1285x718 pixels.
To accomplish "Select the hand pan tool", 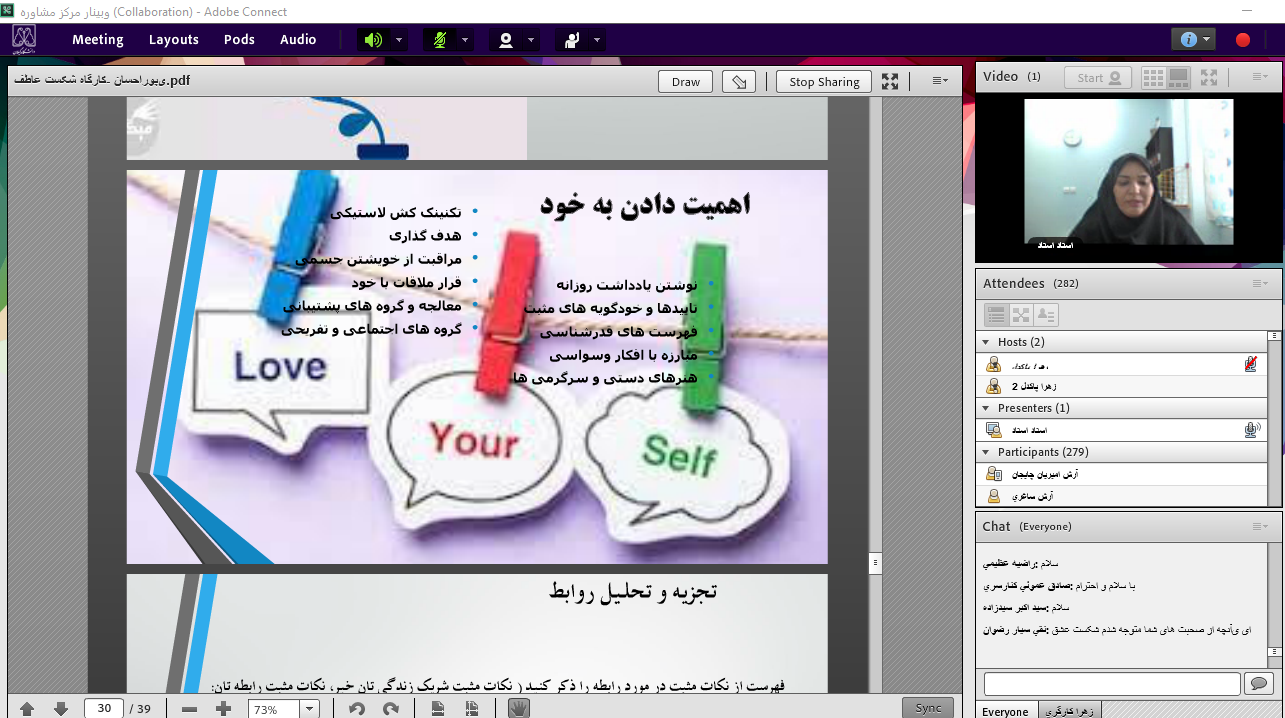I will pos(518,708).
